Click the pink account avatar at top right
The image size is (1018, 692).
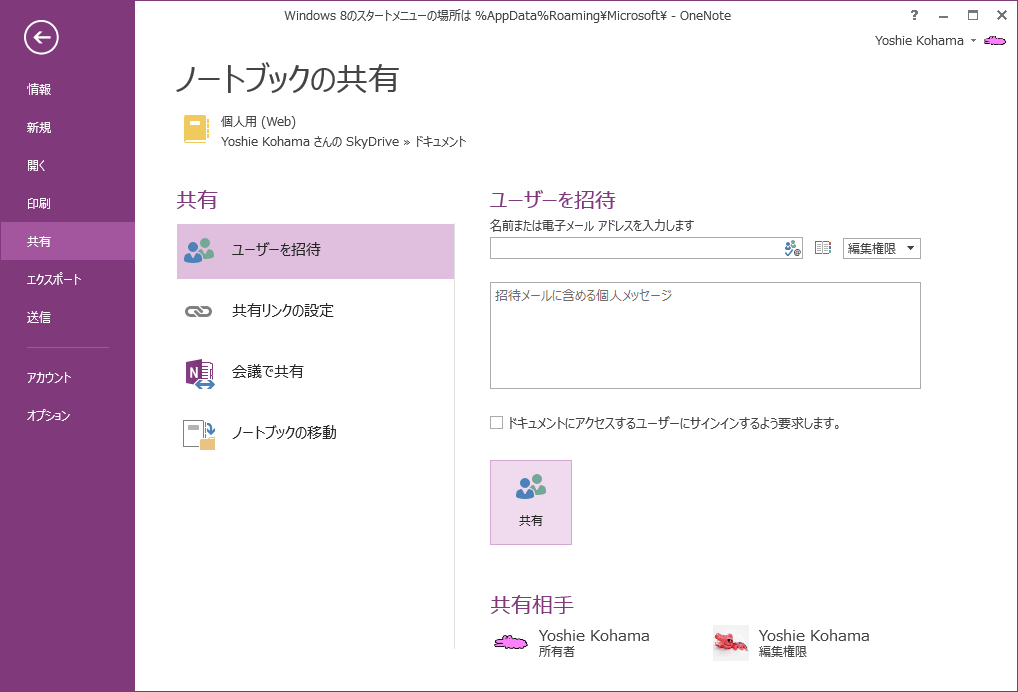[995, 41]
